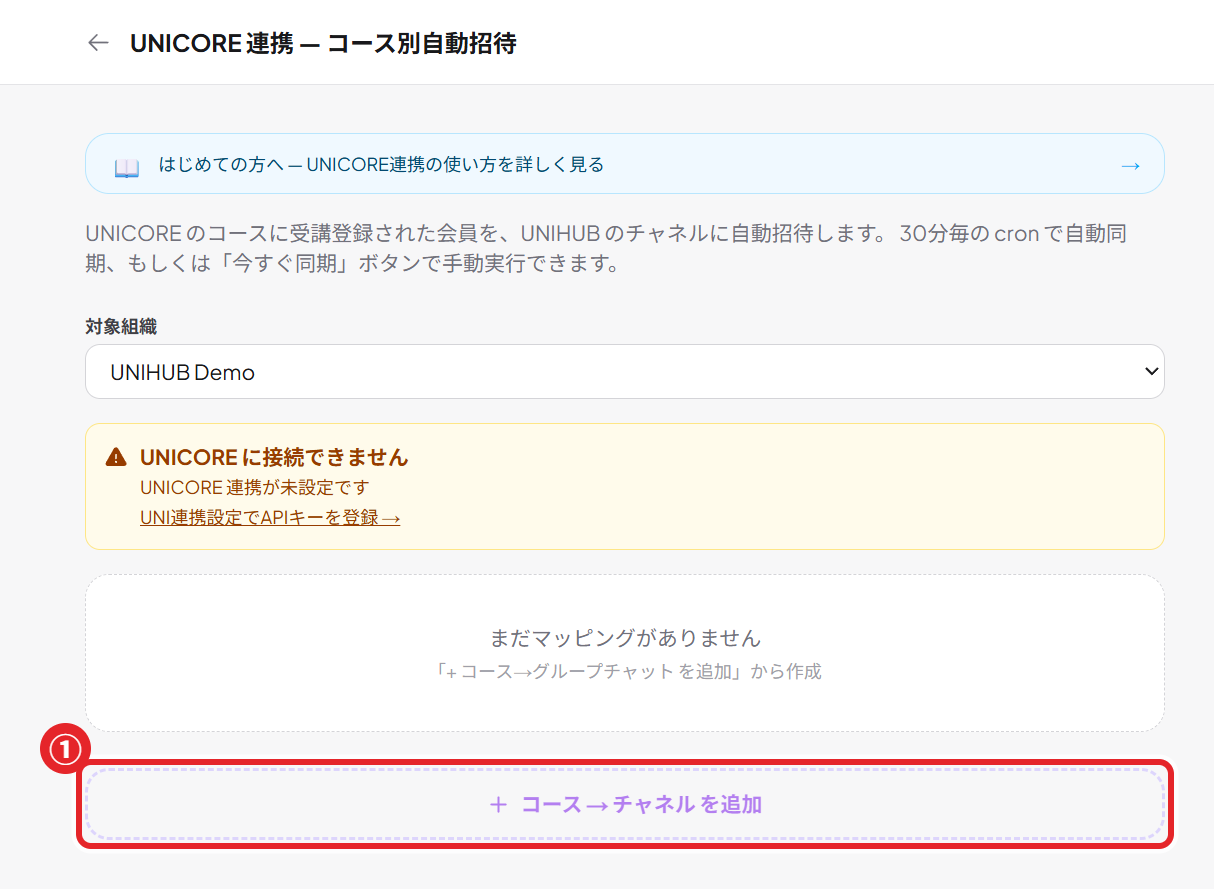Open the book icon in the guide banner

(127, 166)
